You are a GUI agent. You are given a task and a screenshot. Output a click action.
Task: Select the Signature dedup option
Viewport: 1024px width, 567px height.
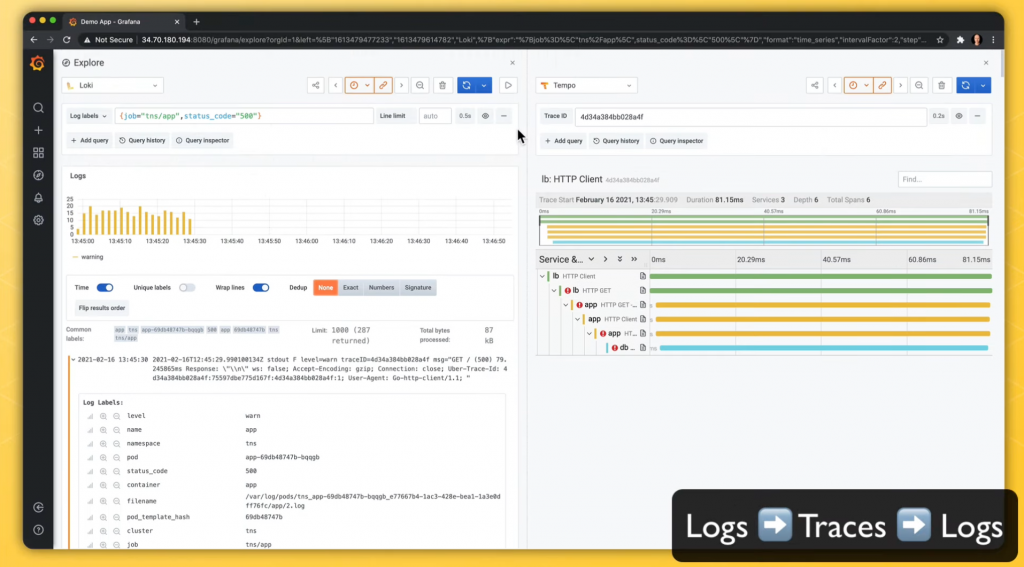[418, 287]
